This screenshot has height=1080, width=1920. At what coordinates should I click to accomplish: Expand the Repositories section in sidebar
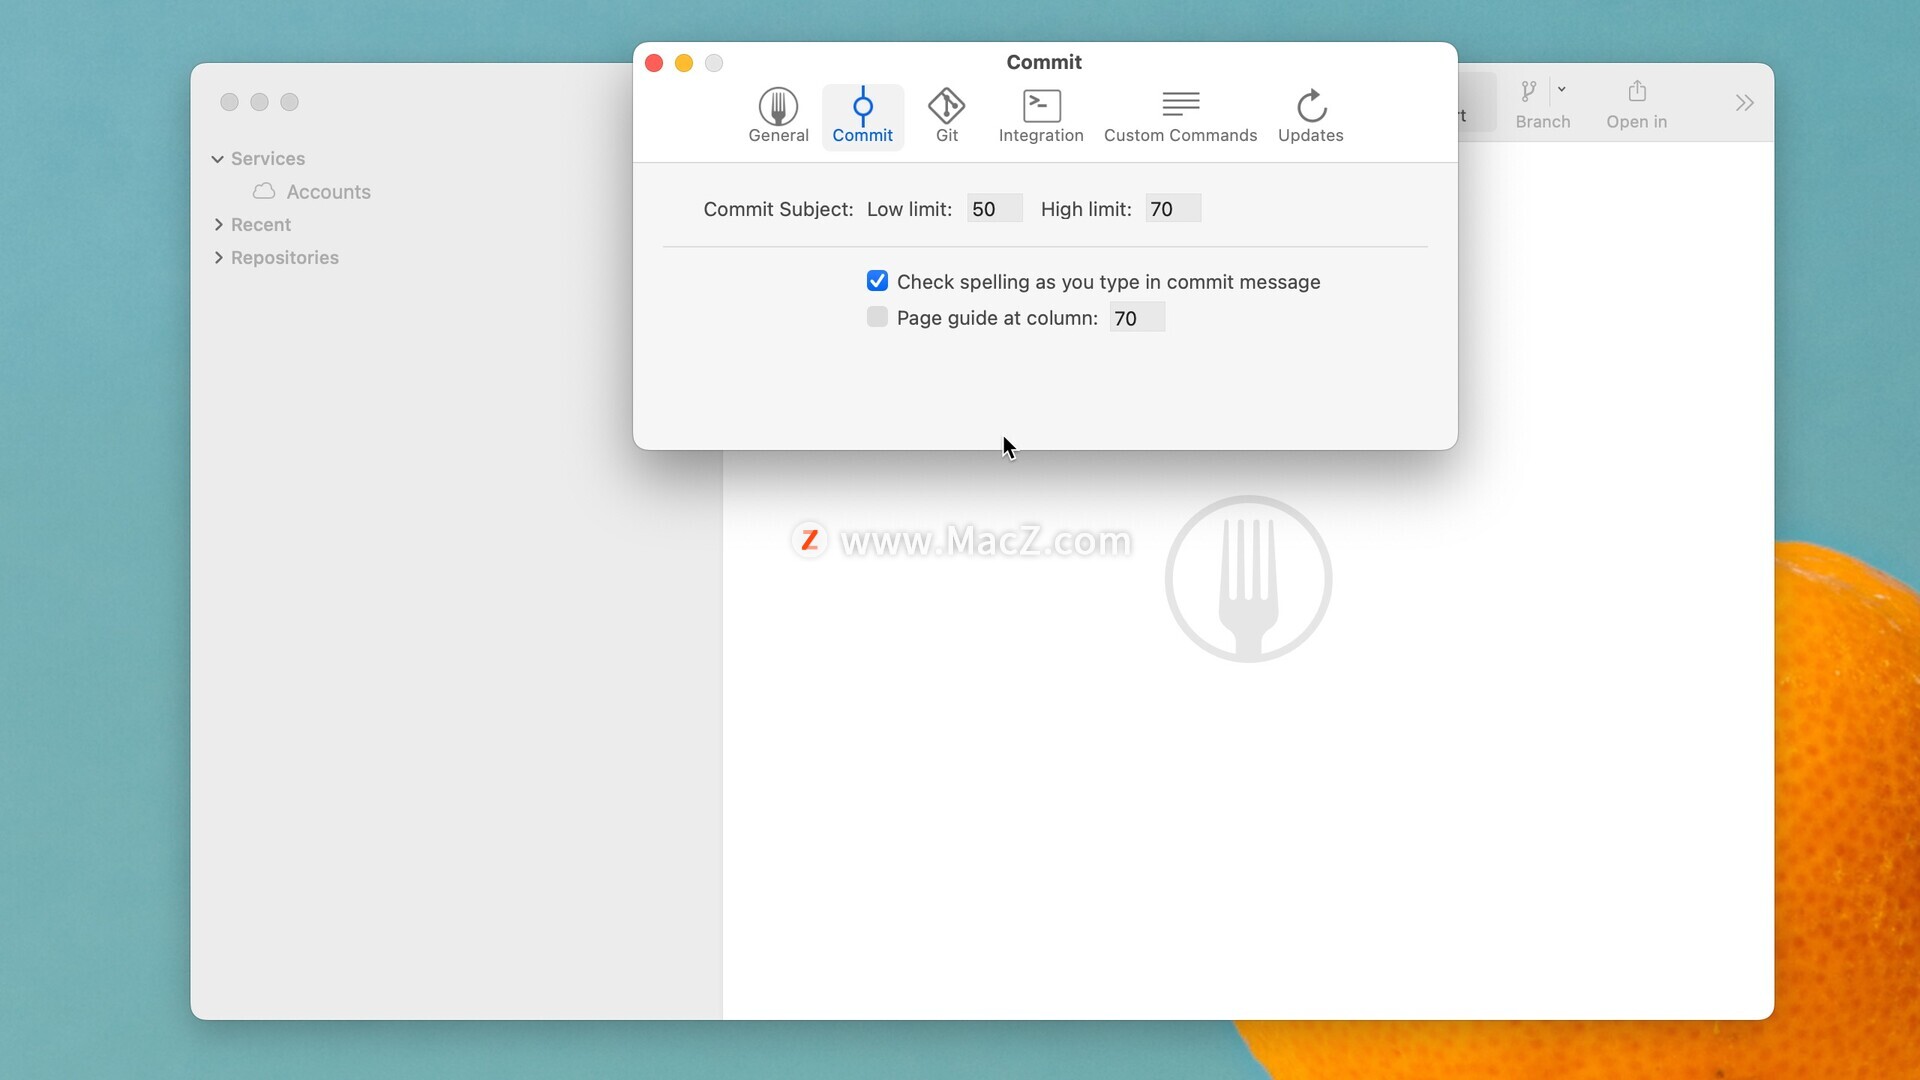[218, 258]
